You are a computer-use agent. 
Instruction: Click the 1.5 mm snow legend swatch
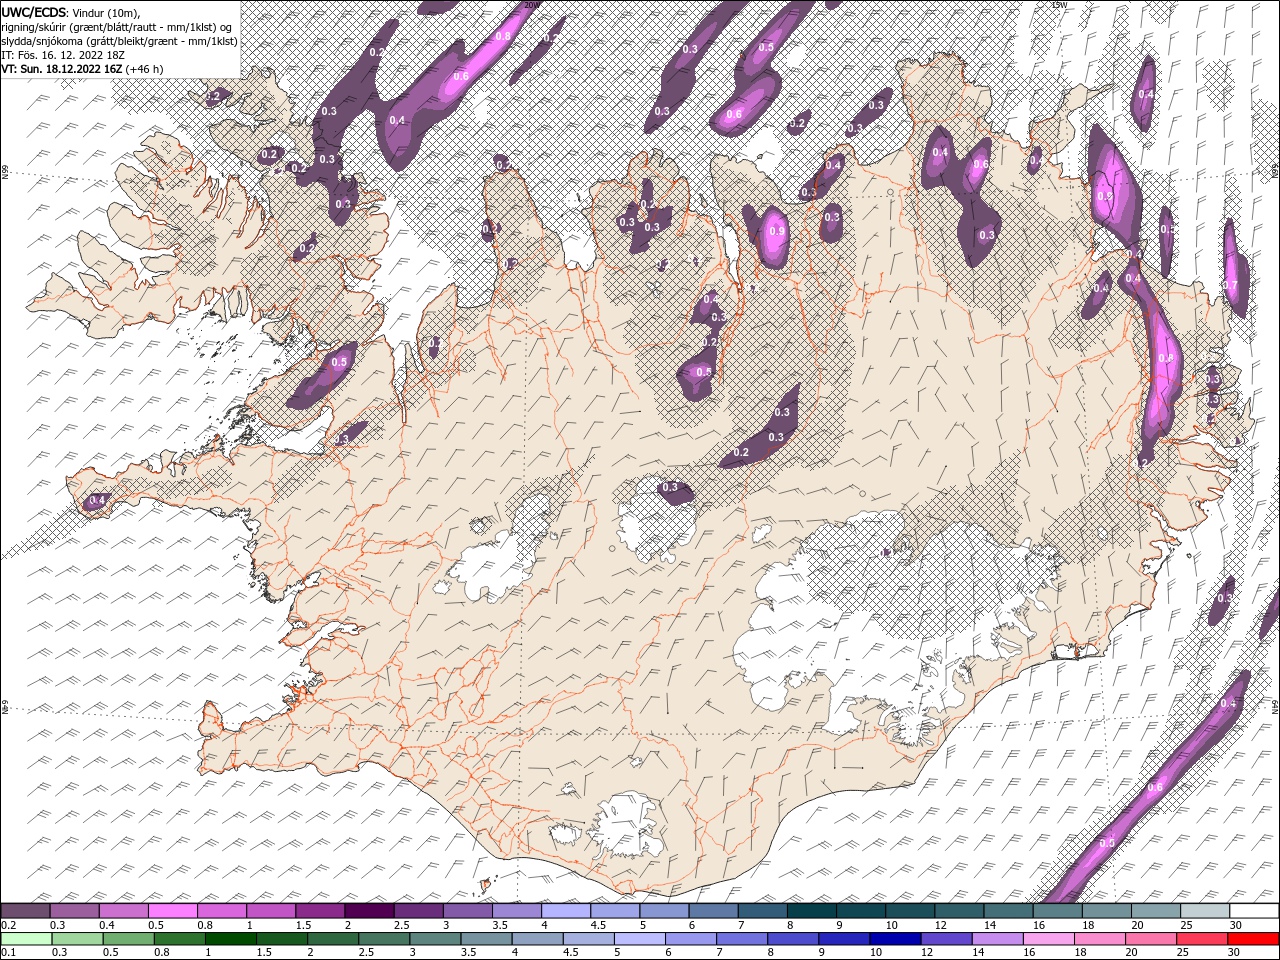320,911
